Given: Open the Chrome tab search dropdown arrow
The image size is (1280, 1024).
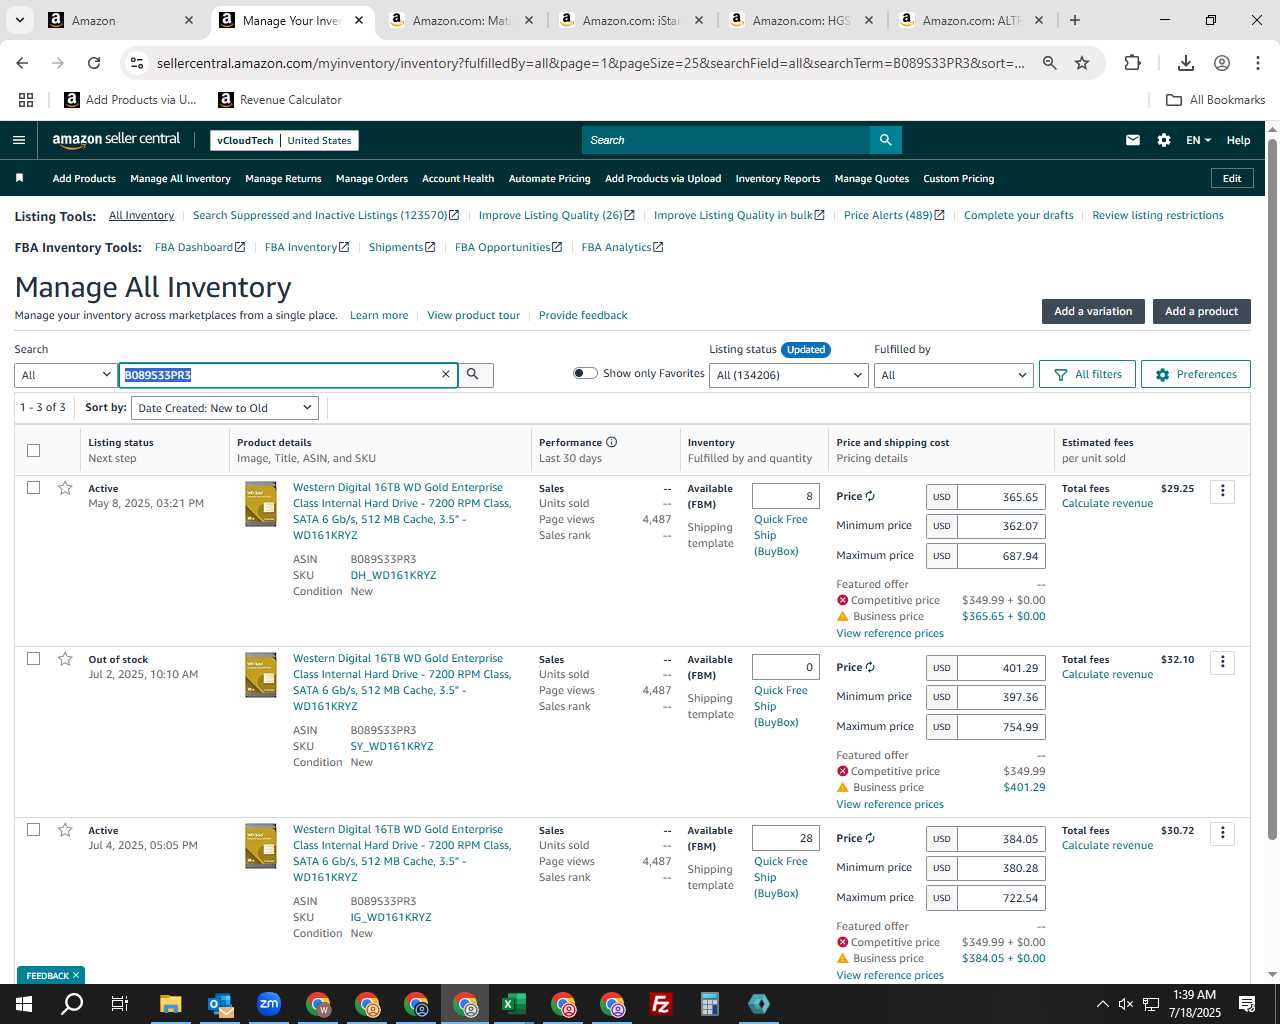Looking at the screenshot, I should 19,20.
